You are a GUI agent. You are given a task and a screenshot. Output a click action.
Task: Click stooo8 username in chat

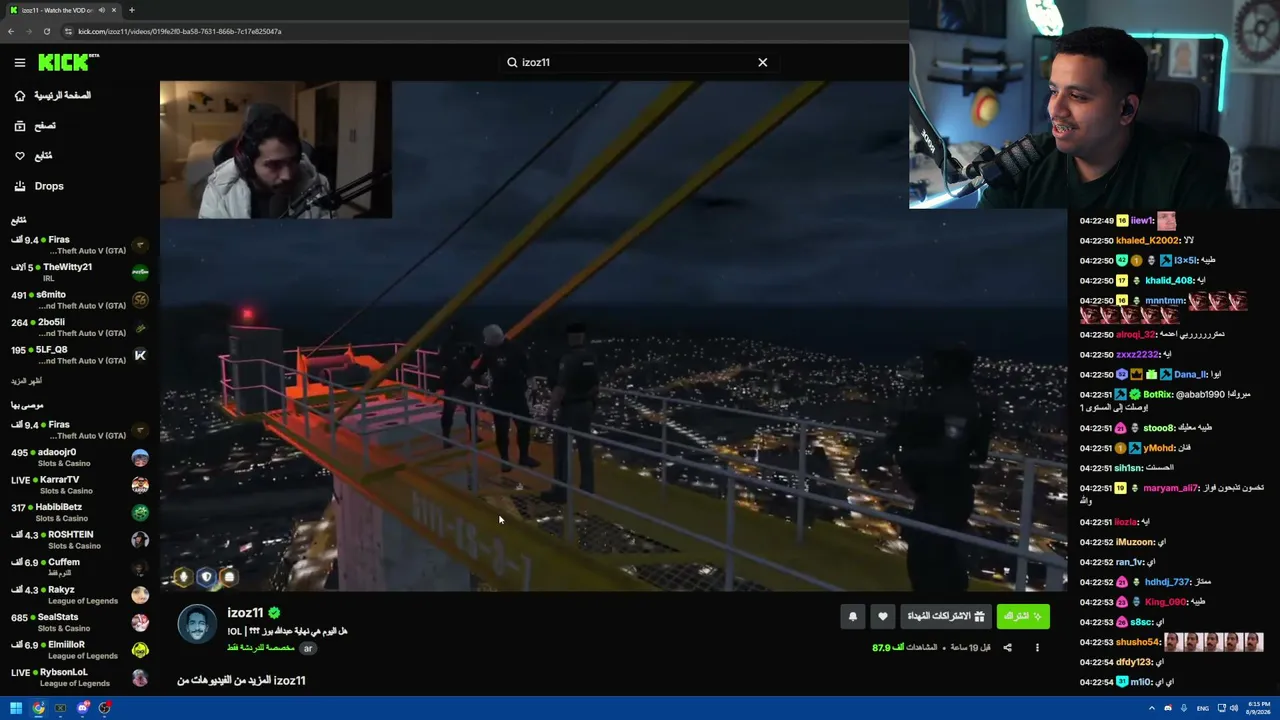[1158, 428]
